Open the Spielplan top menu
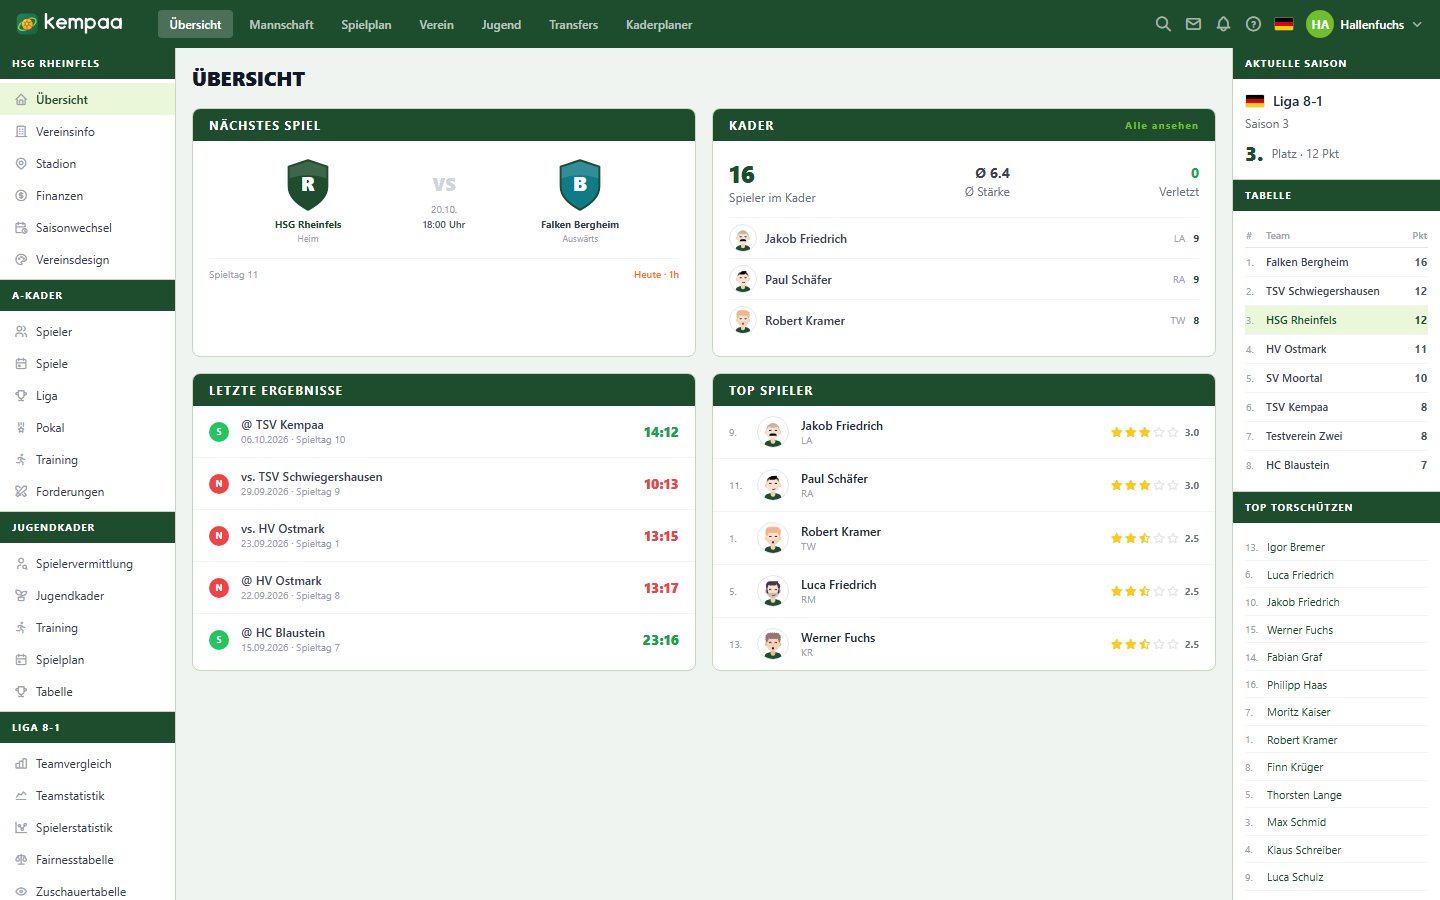This screenshot has height=900, width=1440. click(366, 24)
